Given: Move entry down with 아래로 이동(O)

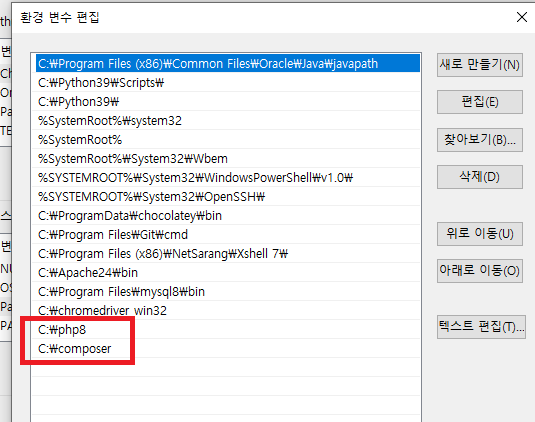Looking at the screenshot, I should (x=479, y=271).
